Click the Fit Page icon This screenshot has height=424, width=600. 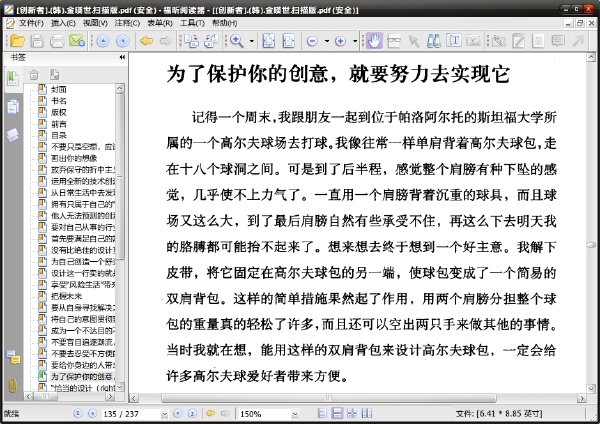click(x=269, y=41)
